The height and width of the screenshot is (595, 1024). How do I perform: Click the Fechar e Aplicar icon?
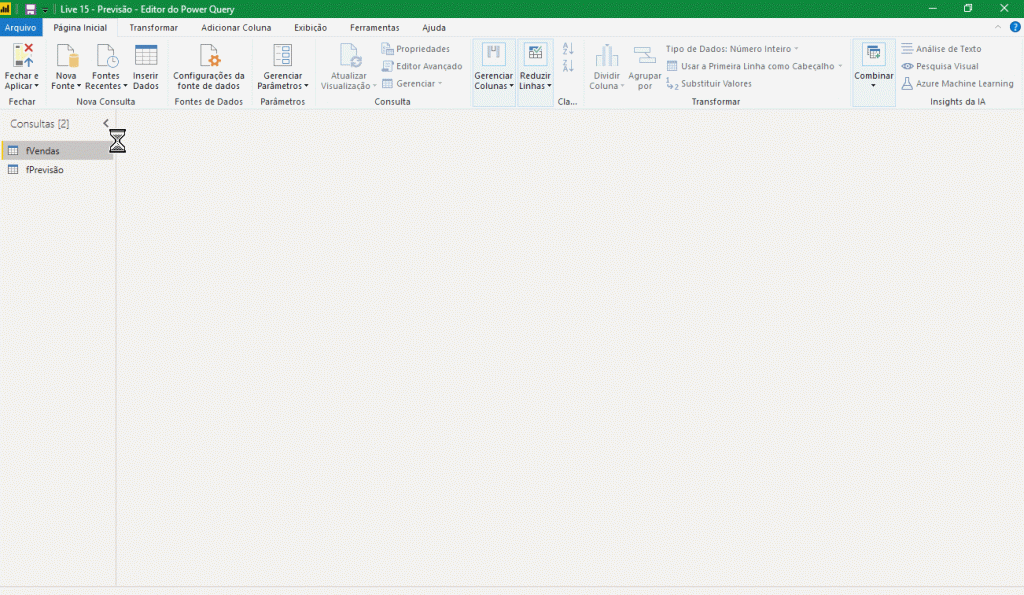coord(22,55)
